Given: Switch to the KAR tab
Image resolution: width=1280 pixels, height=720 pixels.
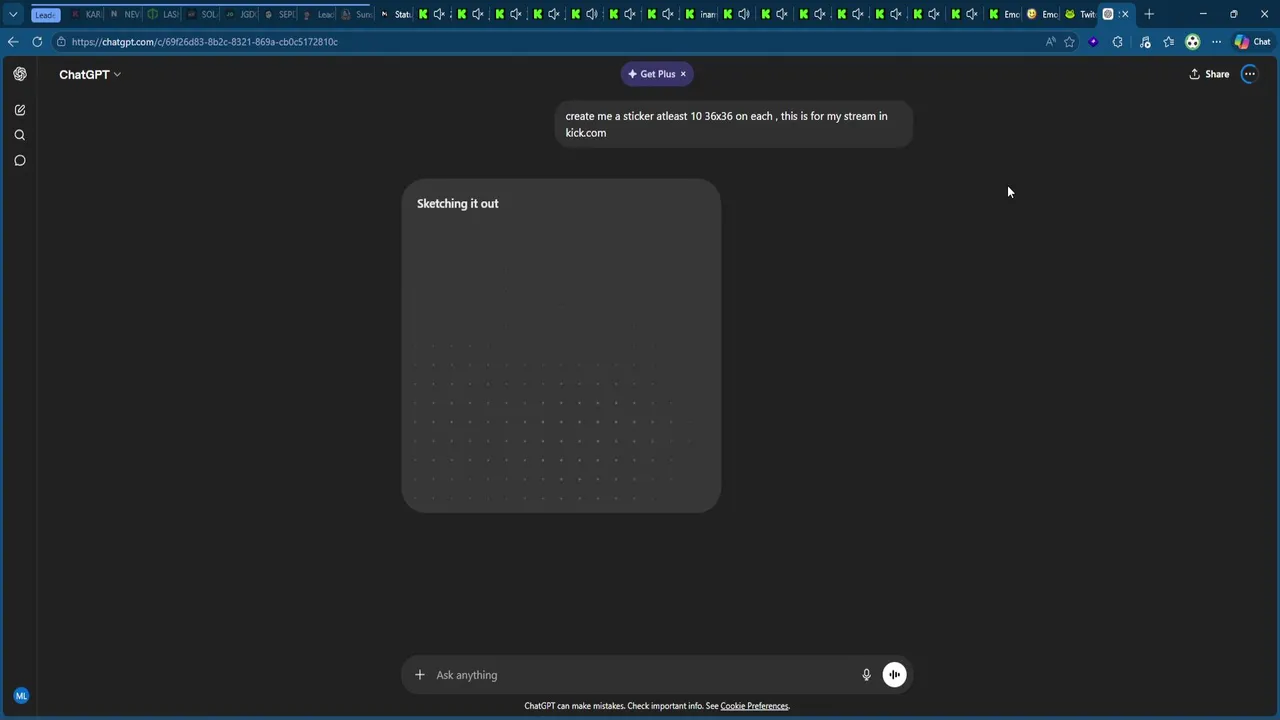Looking at the screenshot, I should (86, 14).
